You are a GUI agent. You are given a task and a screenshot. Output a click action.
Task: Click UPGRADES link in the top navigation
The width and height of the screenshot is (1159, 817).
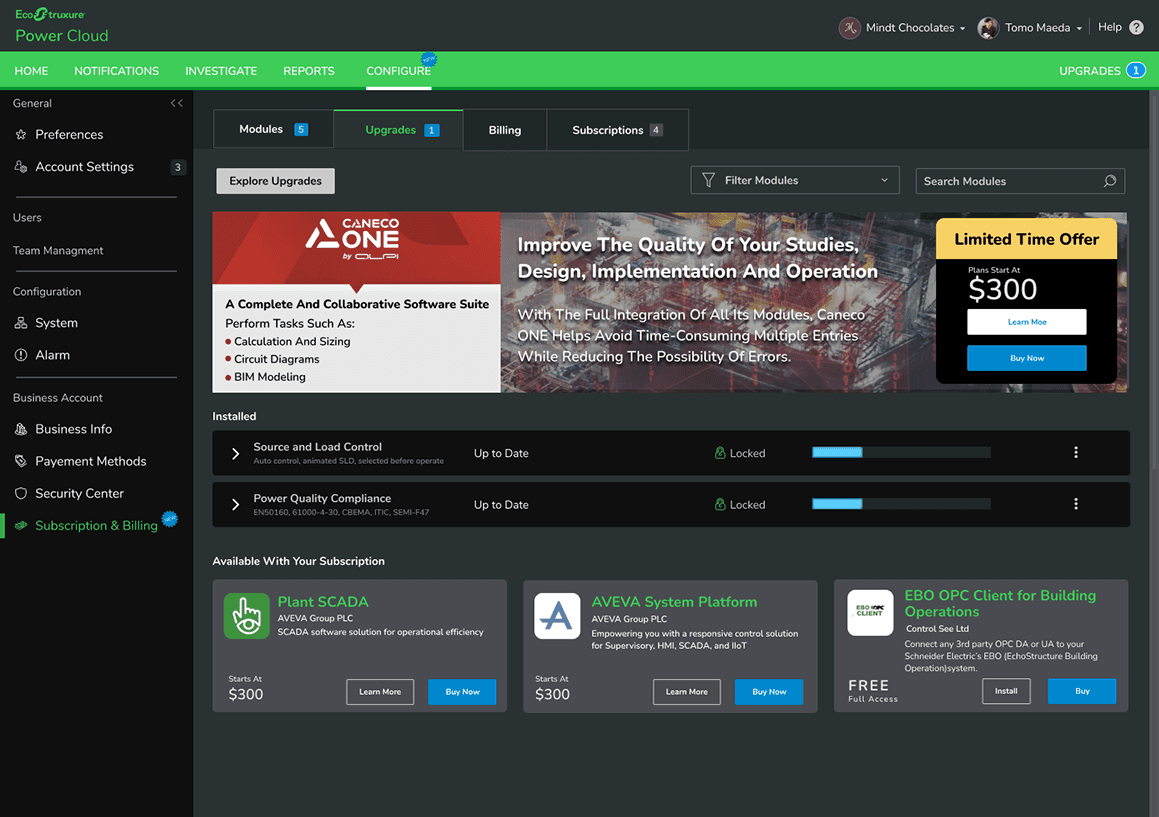click(x=1090, y=71)
